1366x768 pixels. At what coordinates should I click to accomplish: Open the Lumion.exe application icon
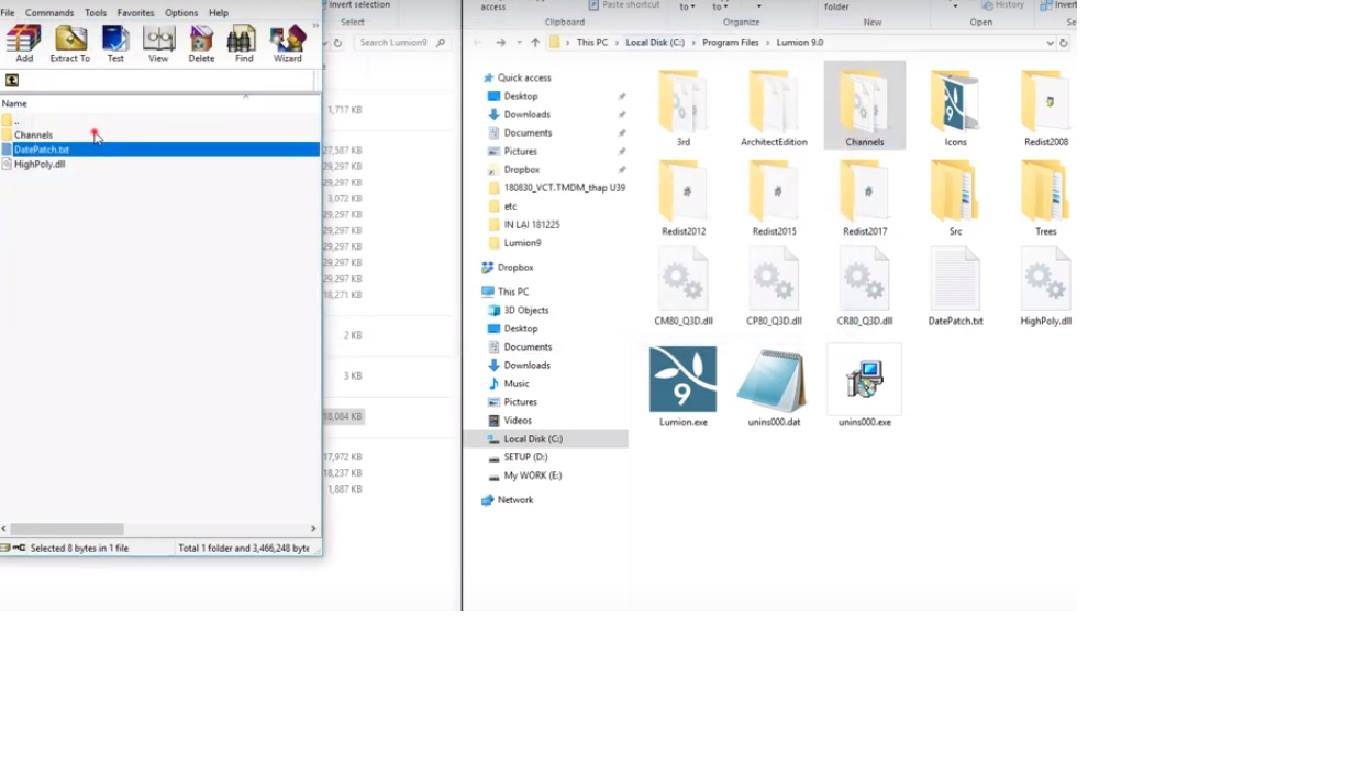tap(683, 380)
